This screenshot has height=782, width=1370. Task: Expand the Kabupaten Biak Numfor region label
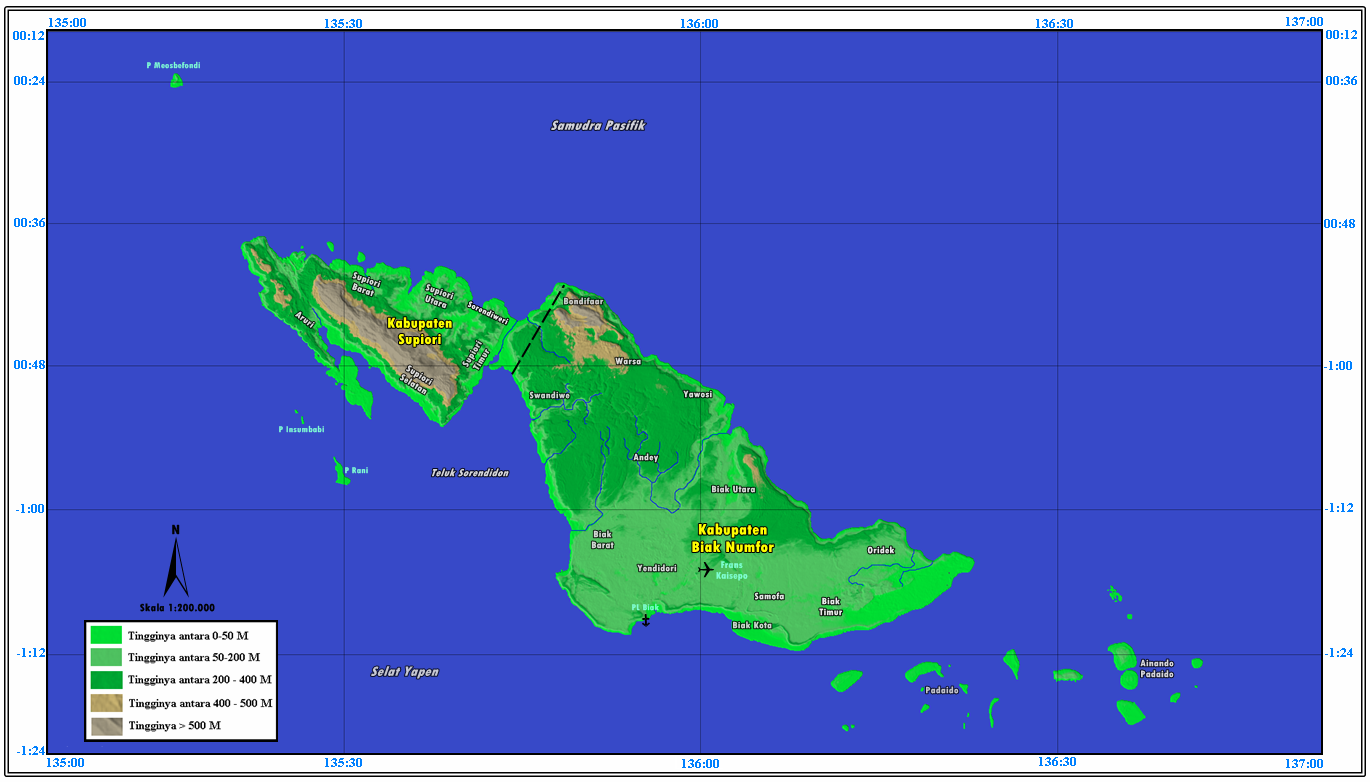733,539
